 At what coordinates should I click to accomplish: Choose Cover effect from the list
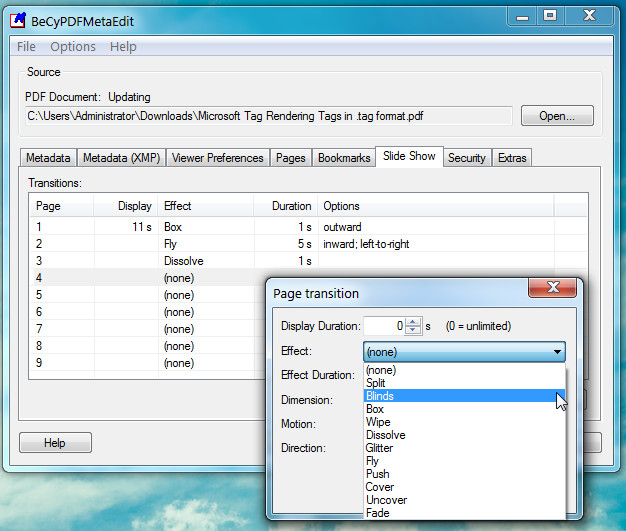464,487
